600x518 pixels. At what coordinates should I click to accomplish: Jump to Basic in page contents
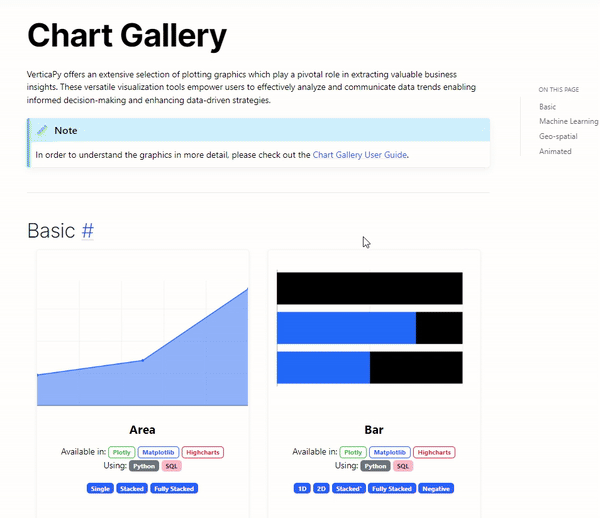[x=547, y=107]
